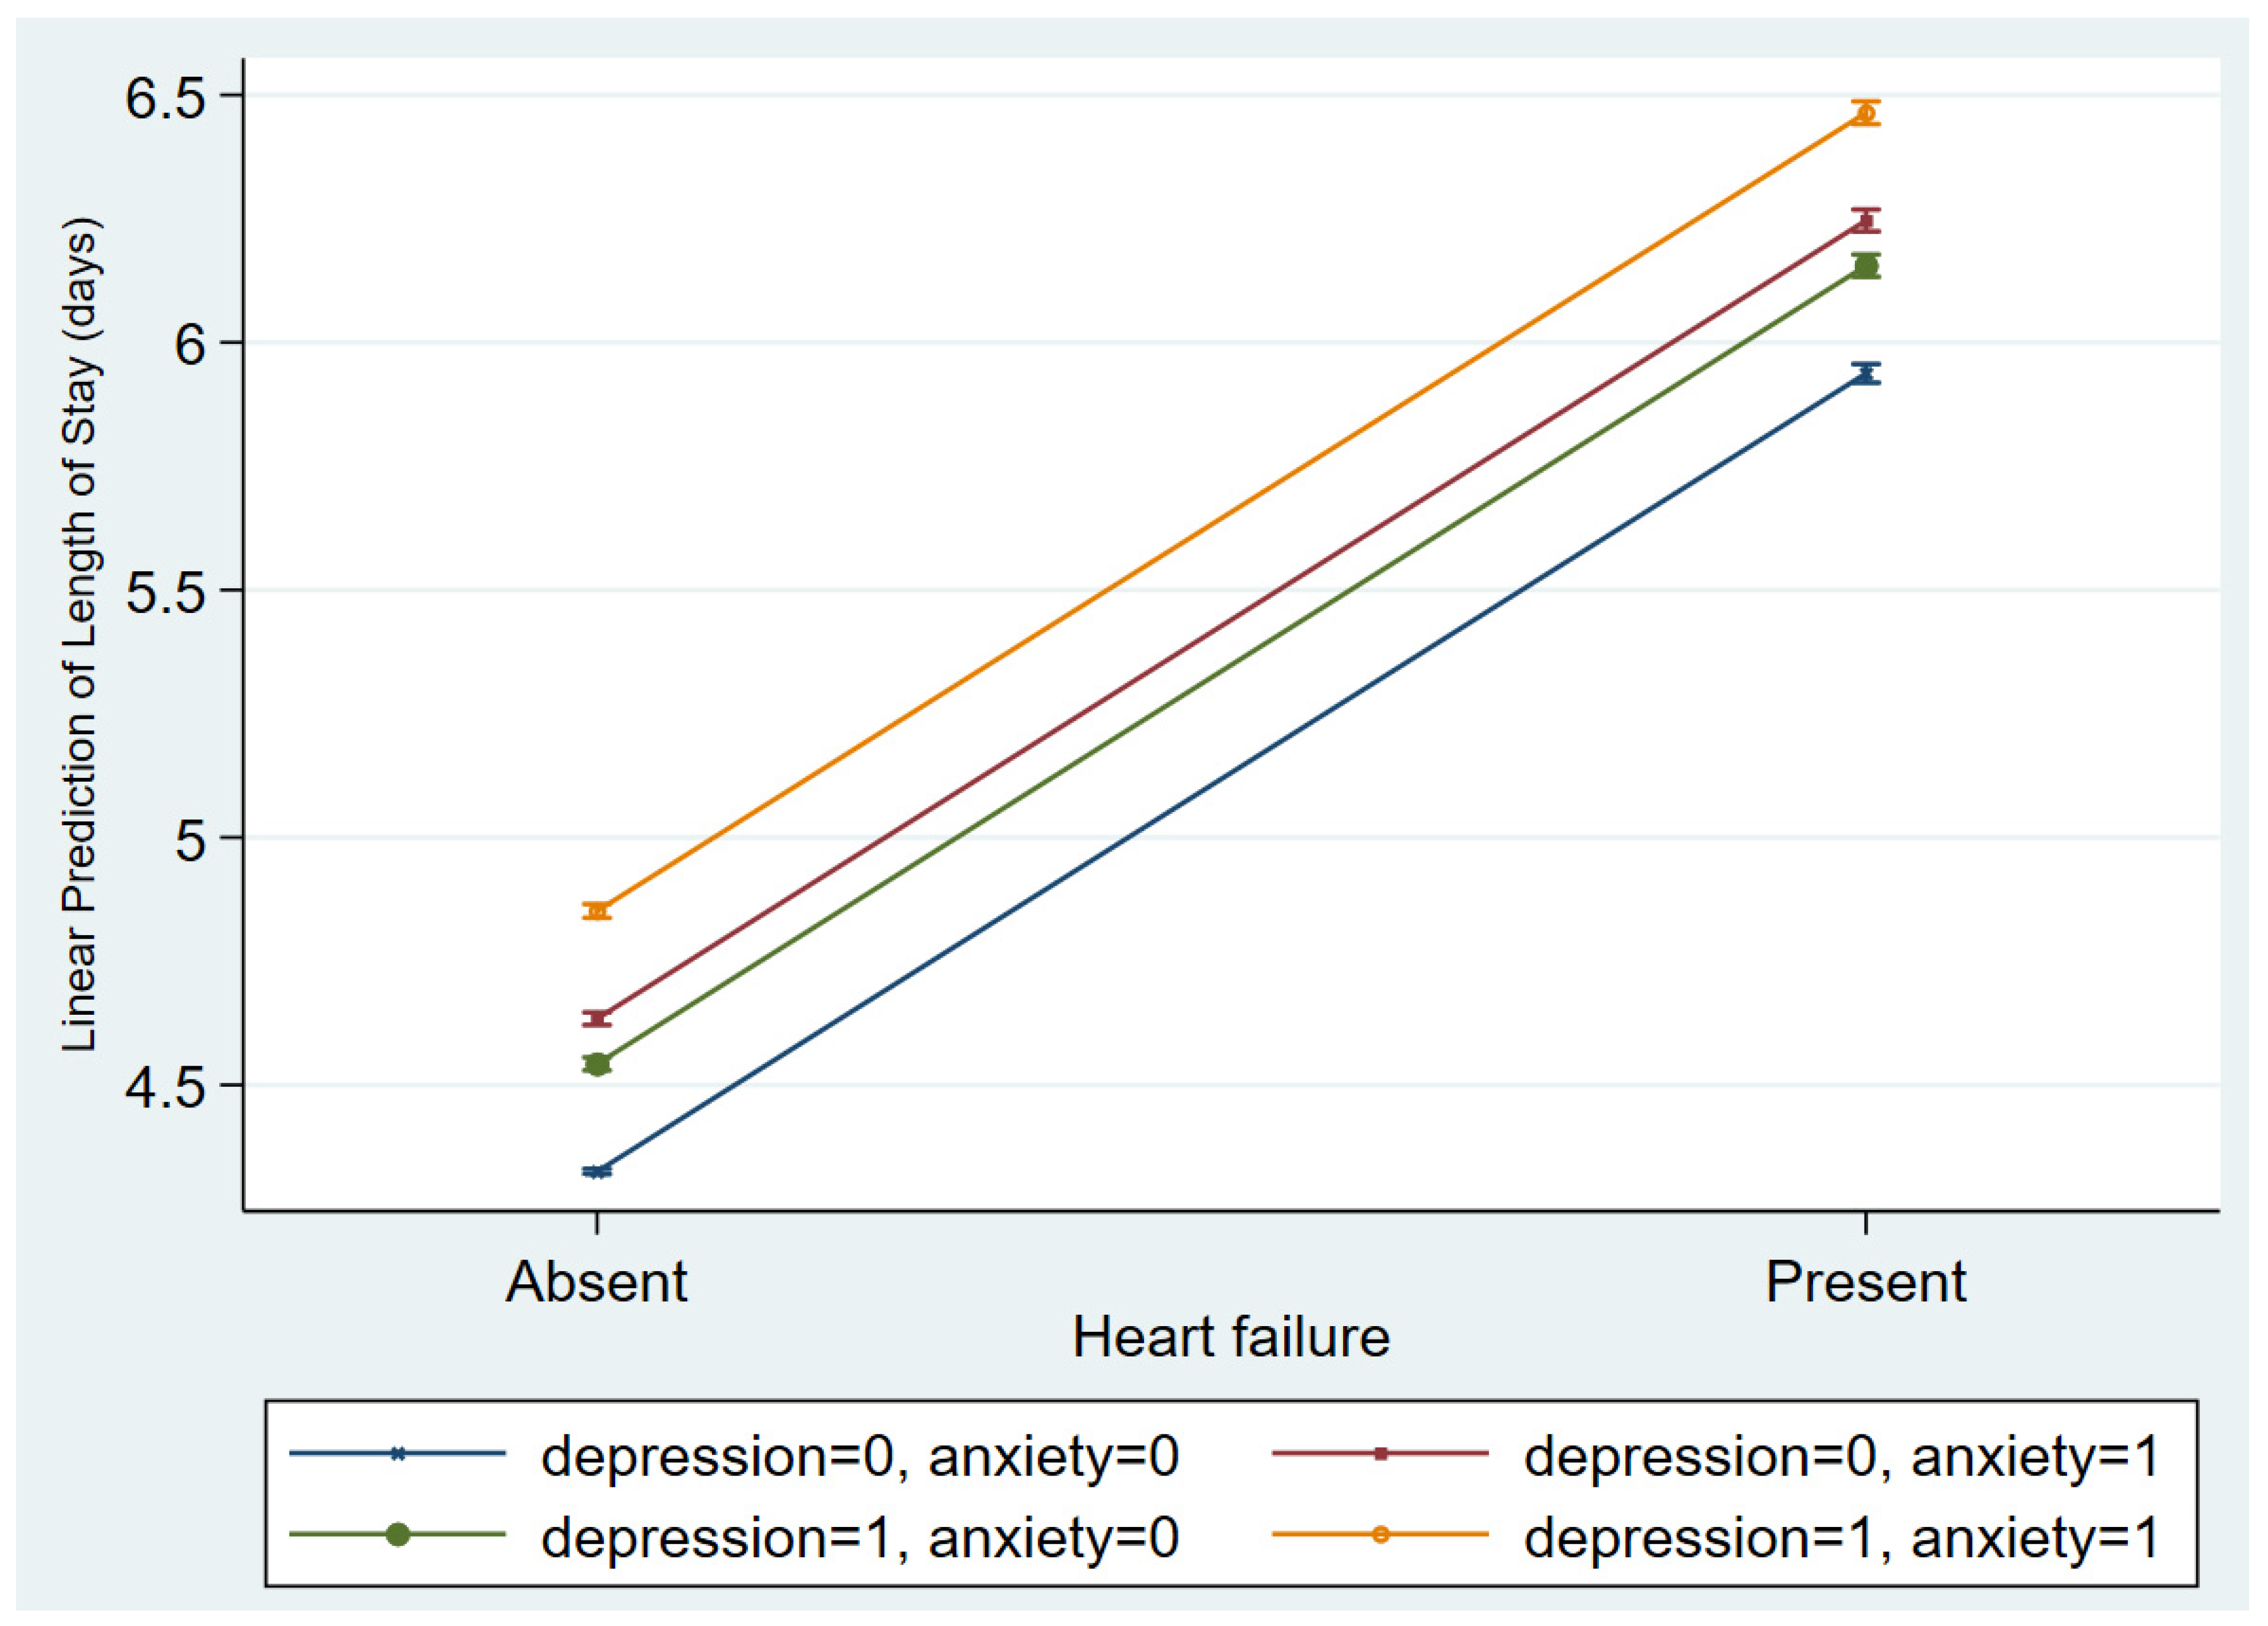Select the red marker at Present
The height and width of the screenshot is (1626, 2268).
click(1865, 221)
